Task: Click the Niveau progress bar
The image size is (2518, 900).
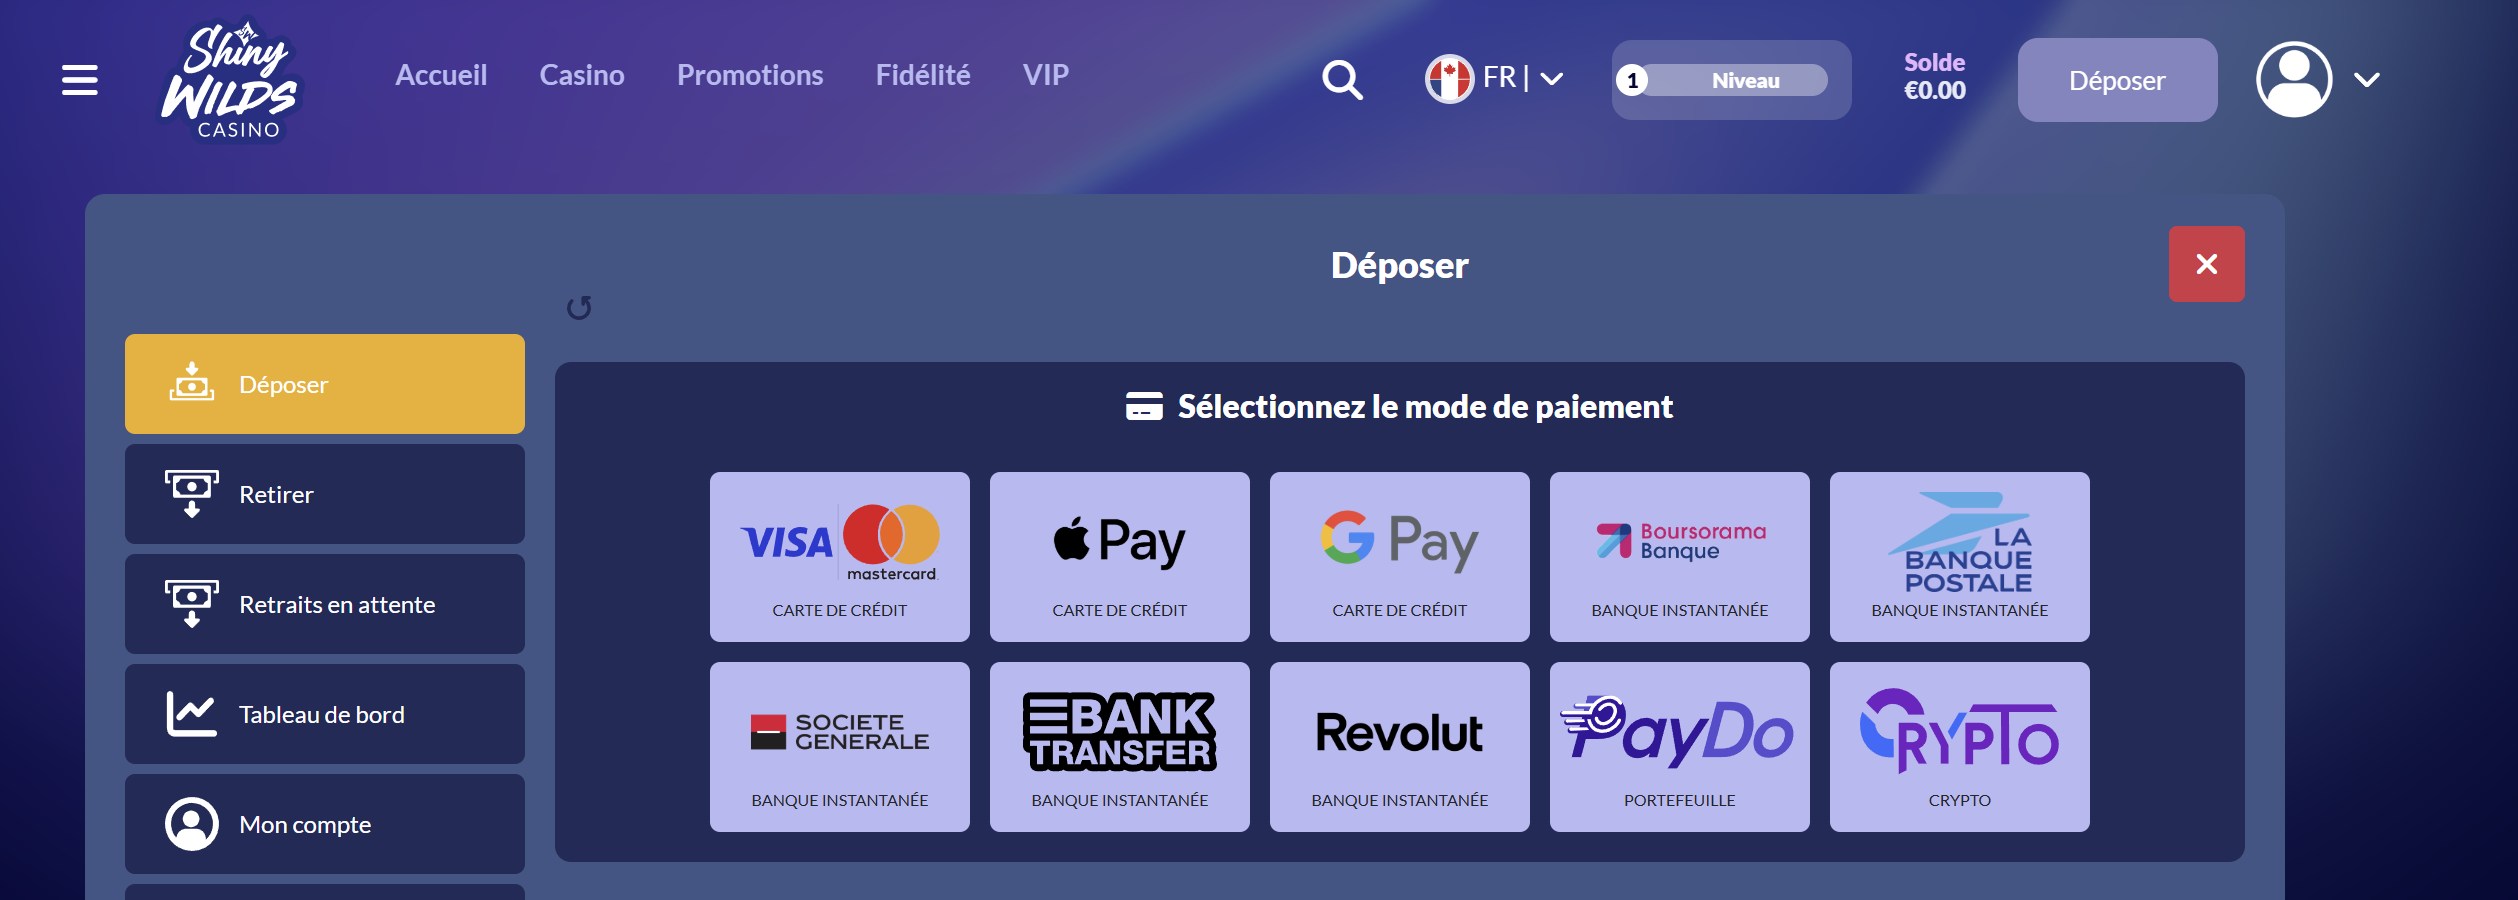Action: click(1731, 80)
